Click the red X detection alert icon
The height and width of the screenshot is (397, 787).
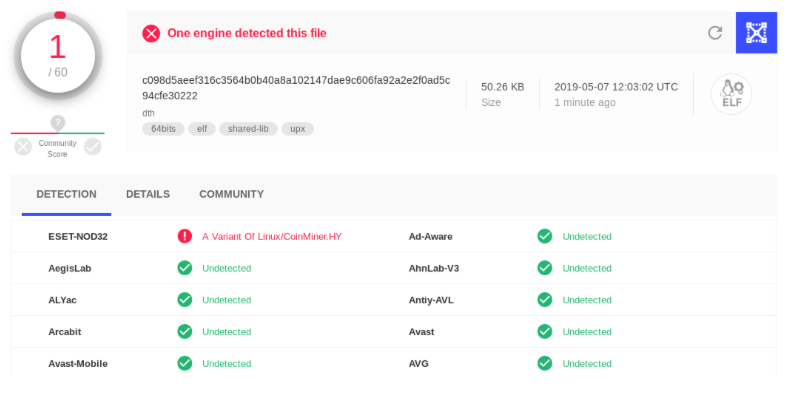pyautogui.click(x=151, y=34)
